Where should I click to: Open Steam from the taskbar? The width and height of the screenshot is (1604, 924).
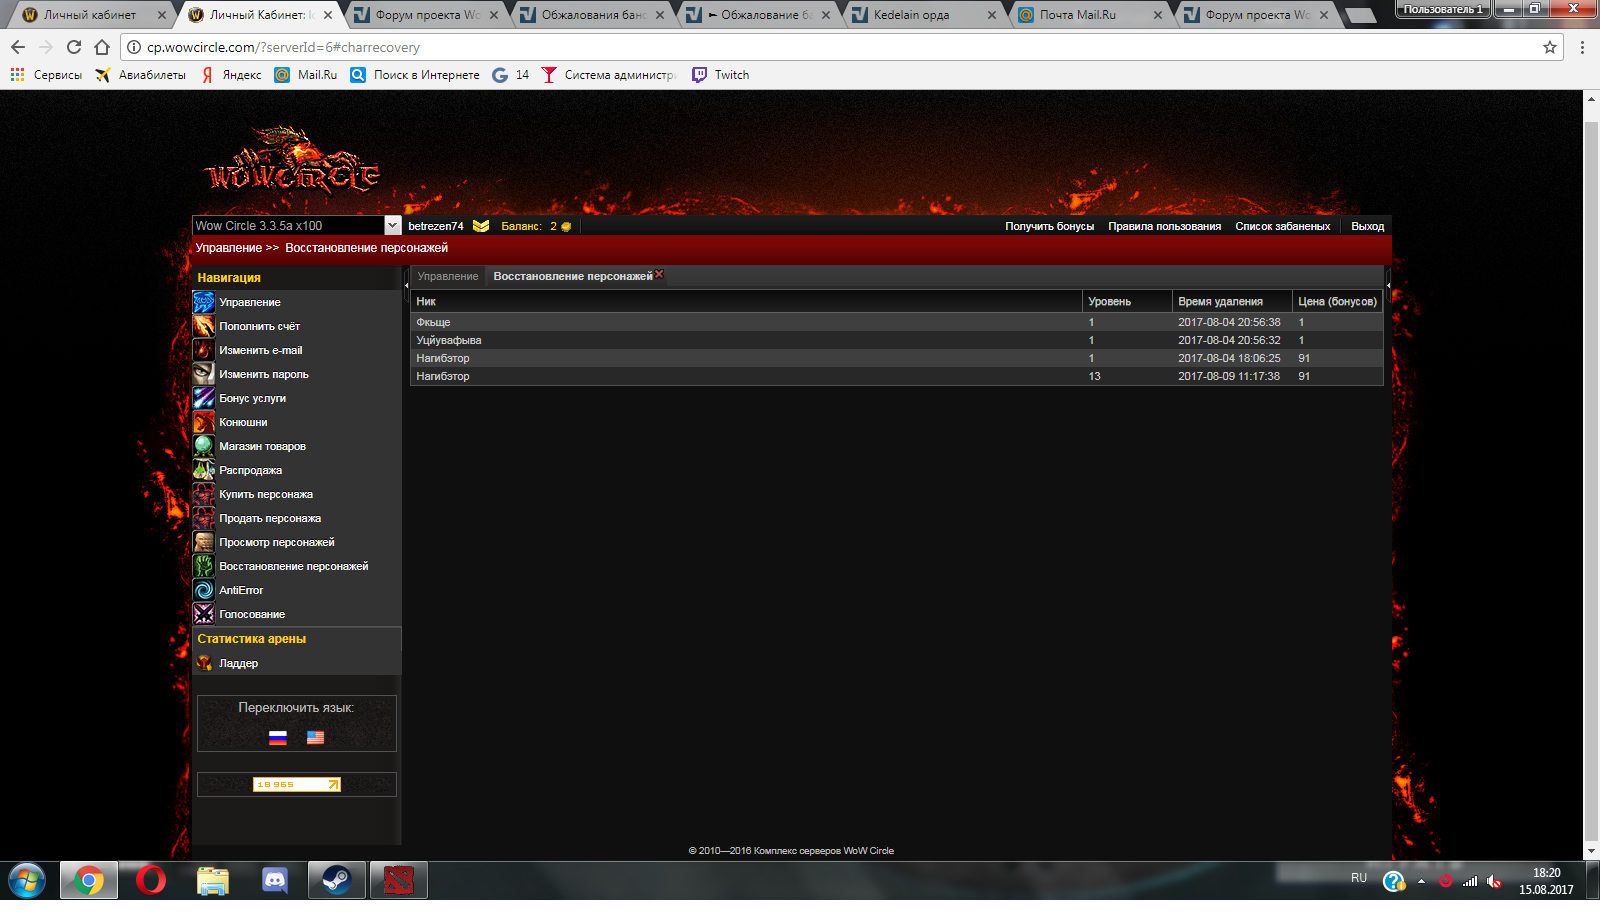[x=336, y=880]
